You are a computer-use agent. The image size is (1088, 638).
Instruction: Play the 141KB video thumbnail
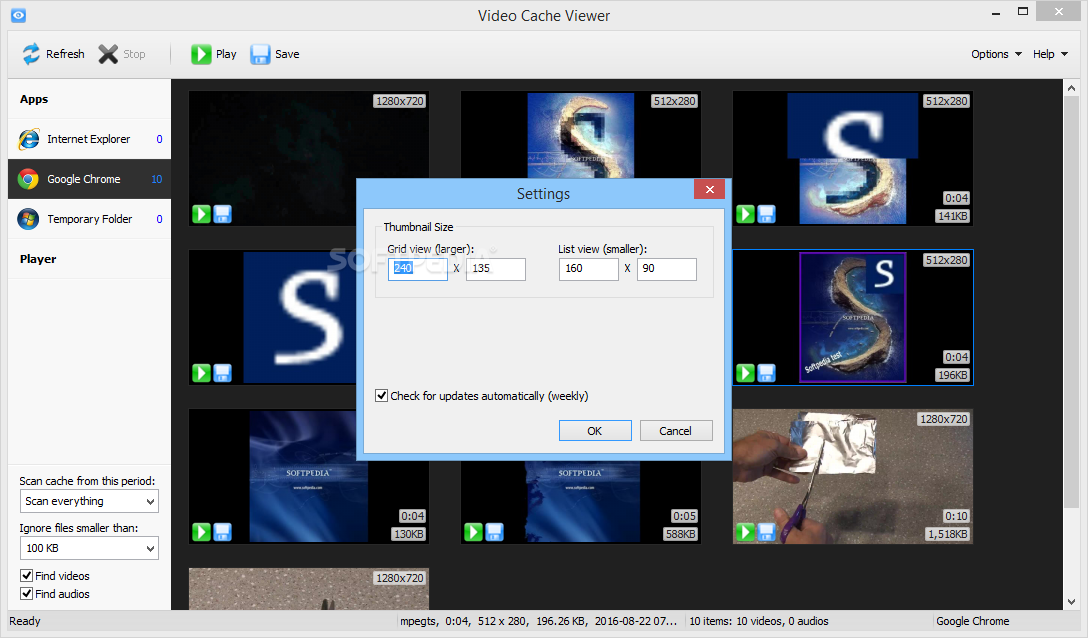point(745,214)
